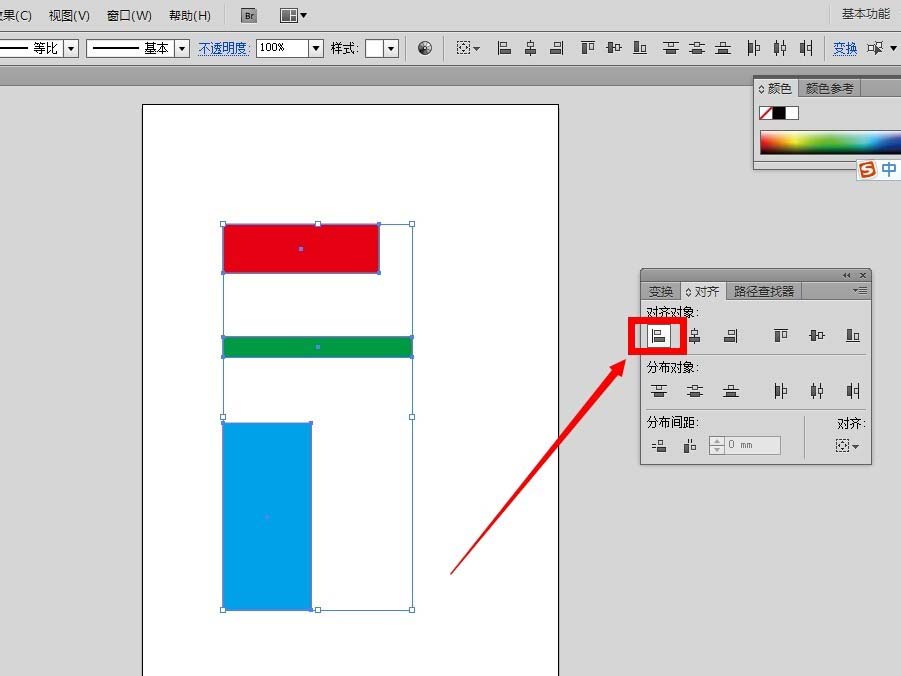The image size is (901, 676).
Task: Click horizontal distribute left in control bar
Action: 753,48
